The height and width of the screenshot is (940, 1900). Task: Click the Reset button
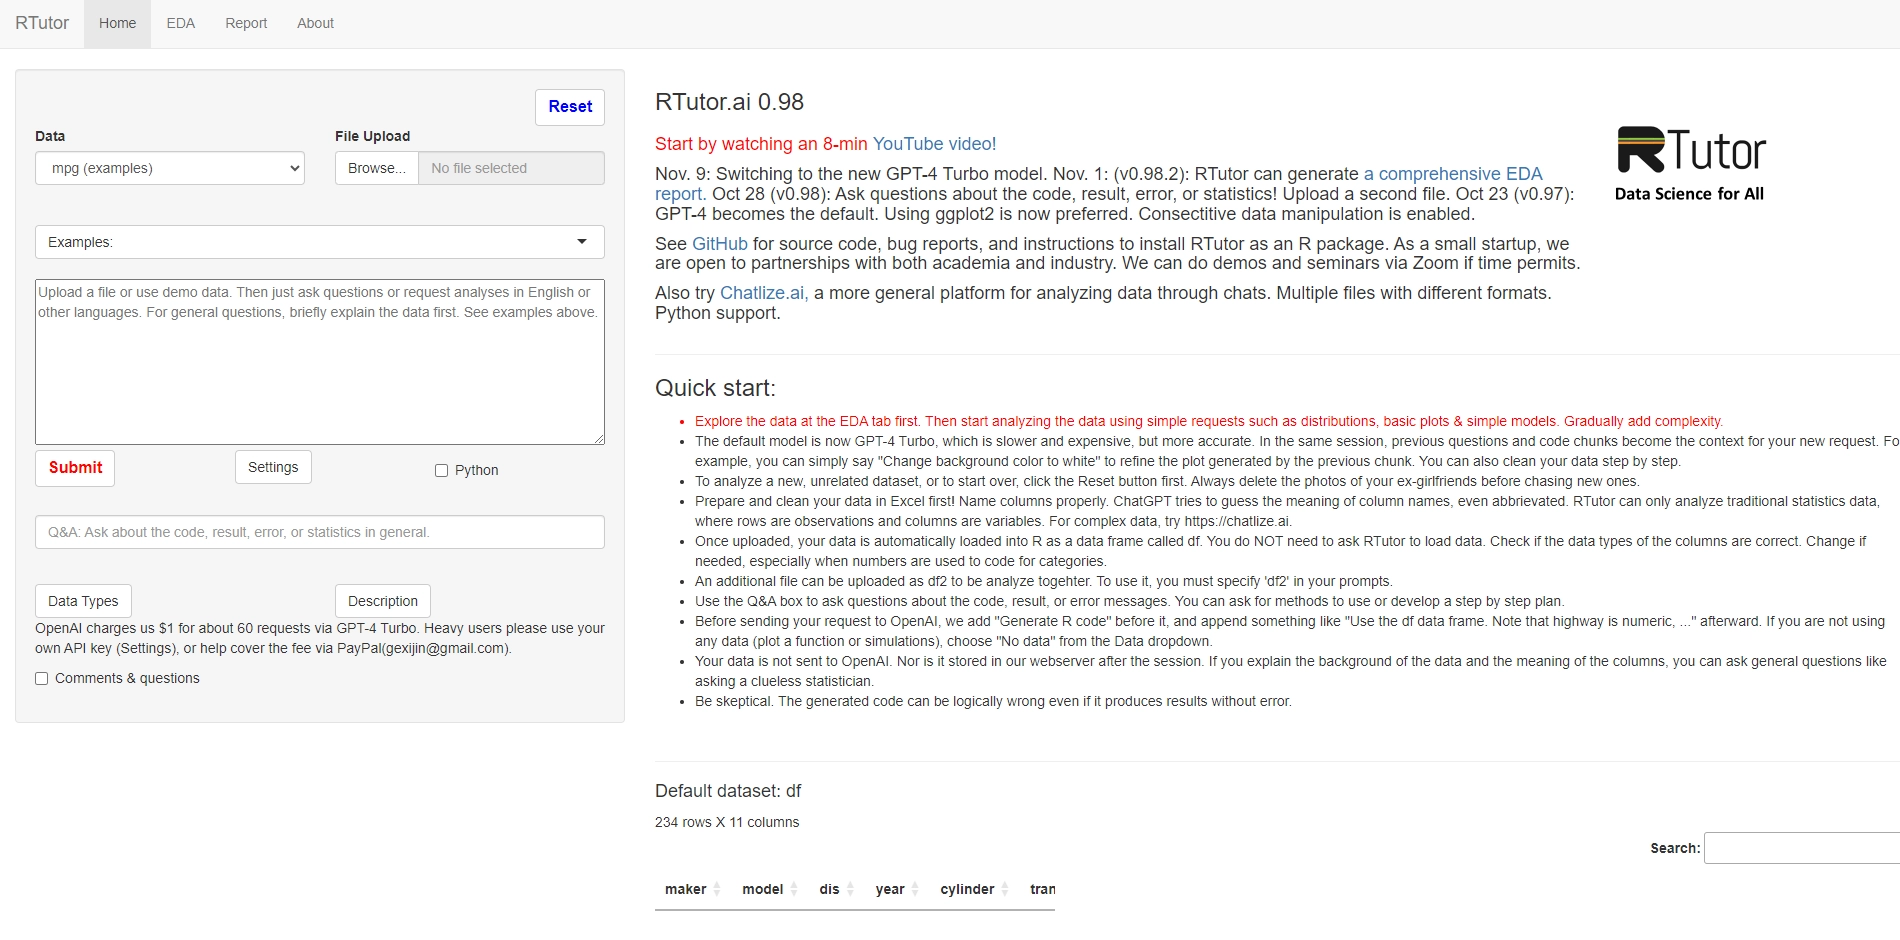point(570,107)
